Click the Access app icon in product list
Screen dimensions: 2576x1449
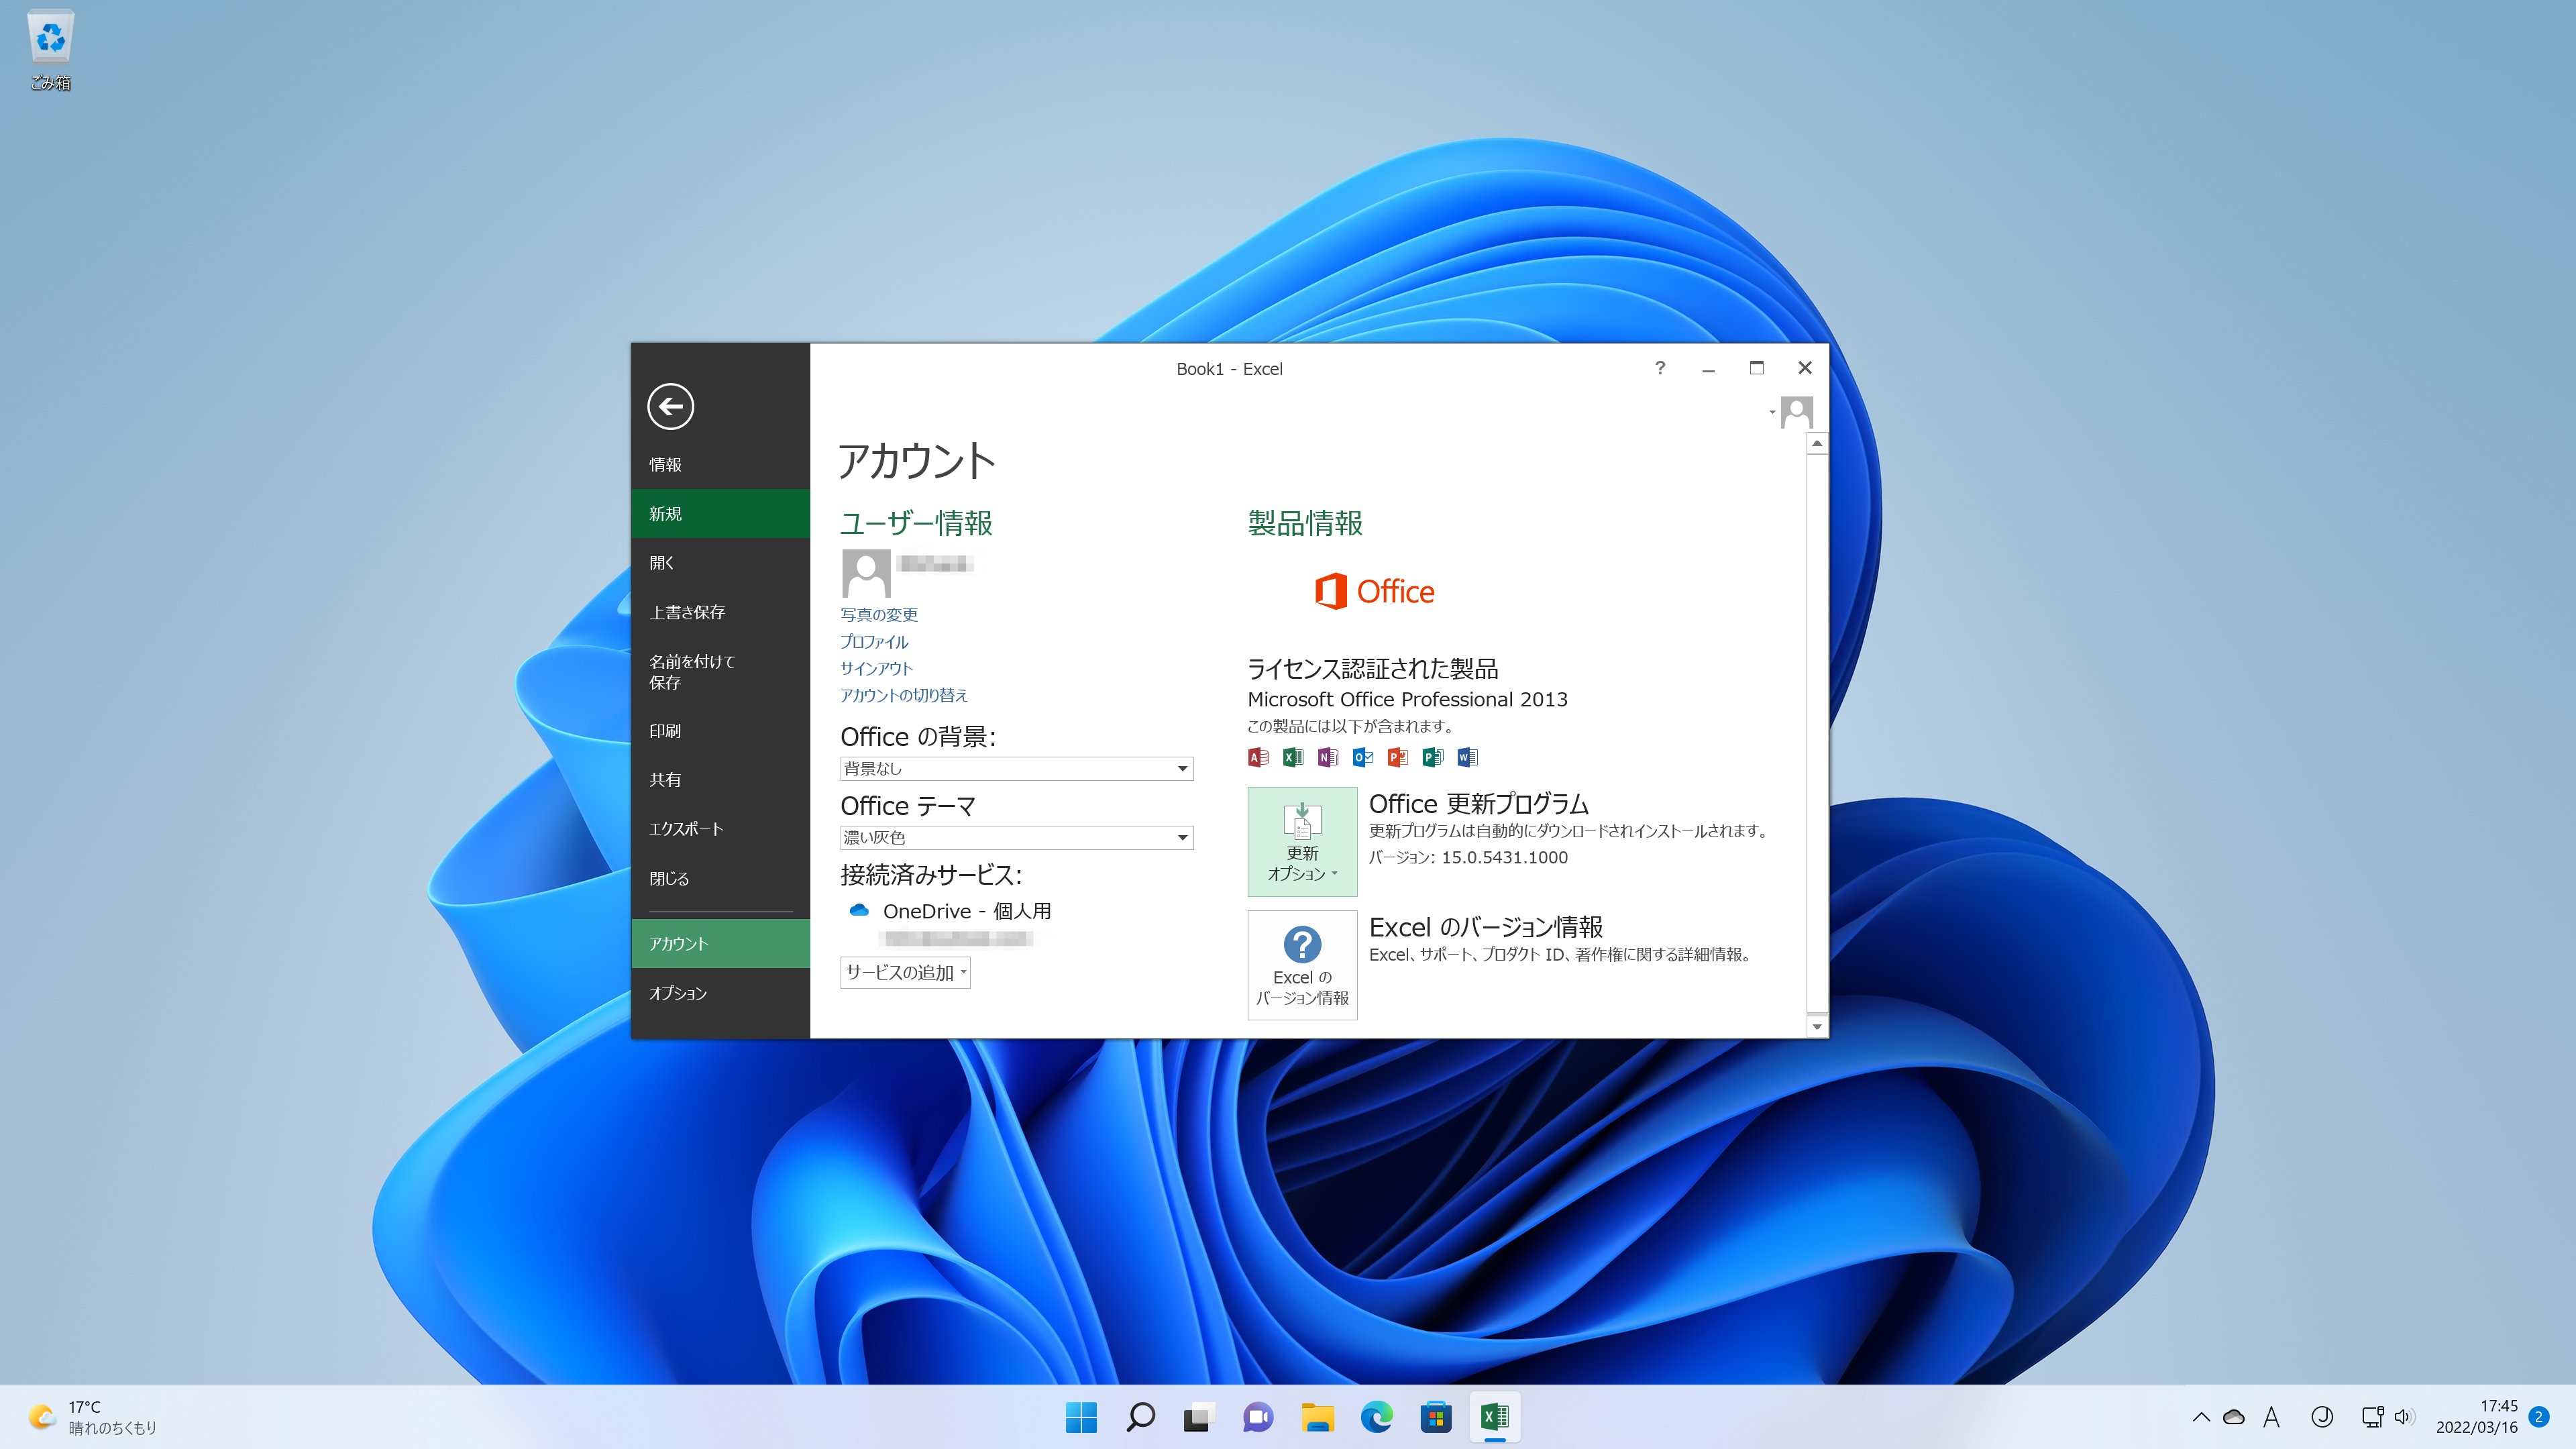pyautogui.click(x=1258, y=757)
